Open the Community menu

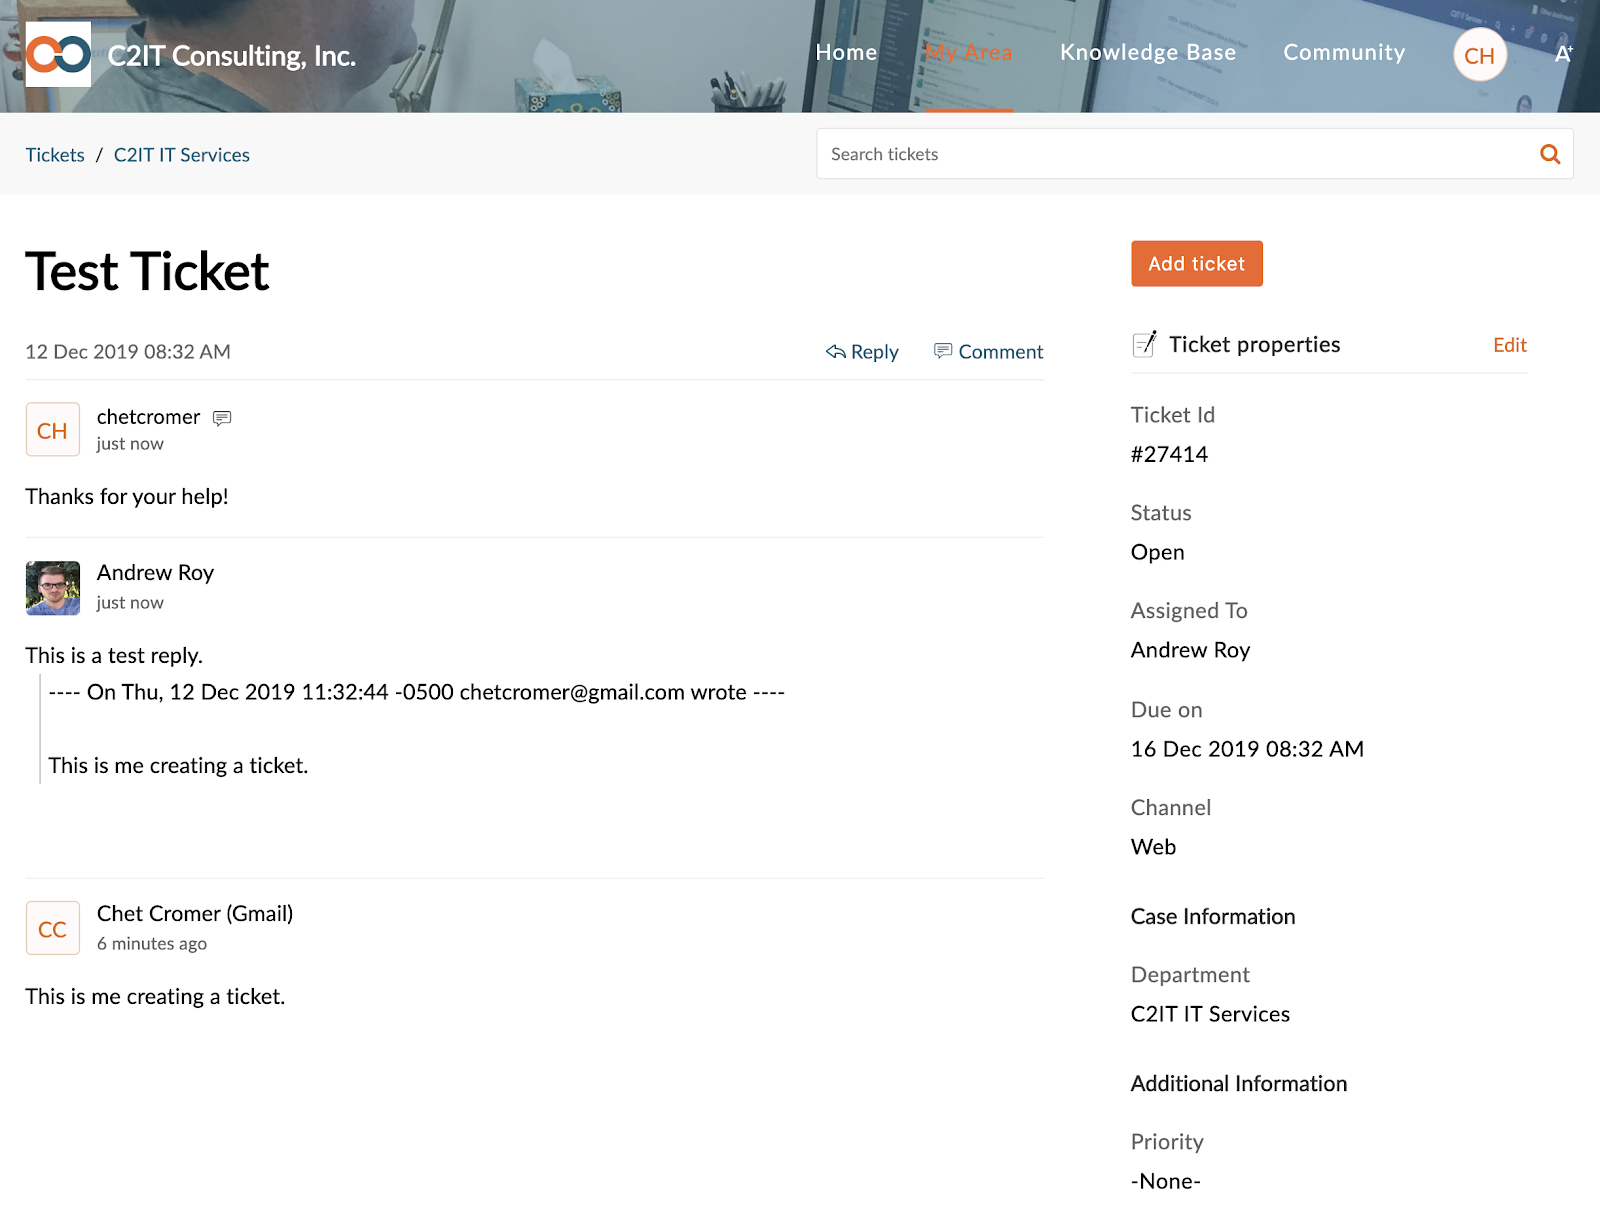1344,52
